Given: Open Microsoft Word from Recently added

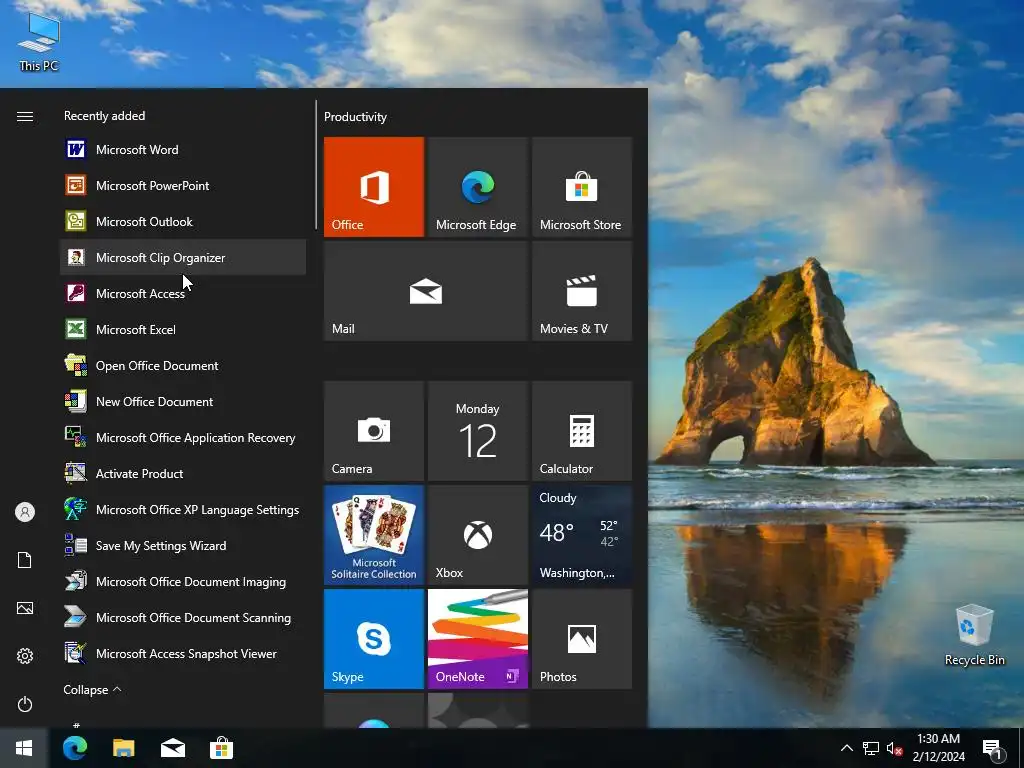Looking at the screenshot, I should tap(183, 150).
